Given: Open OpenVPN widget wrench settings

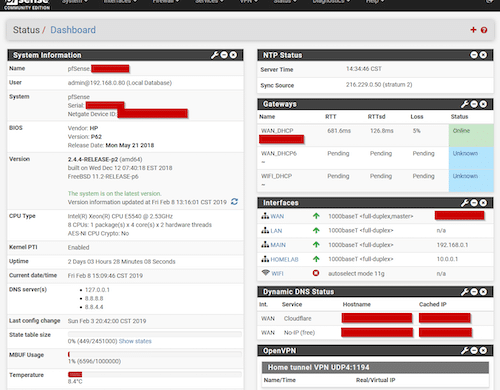Looking at the screenshot, I should (x=465, y=350).
